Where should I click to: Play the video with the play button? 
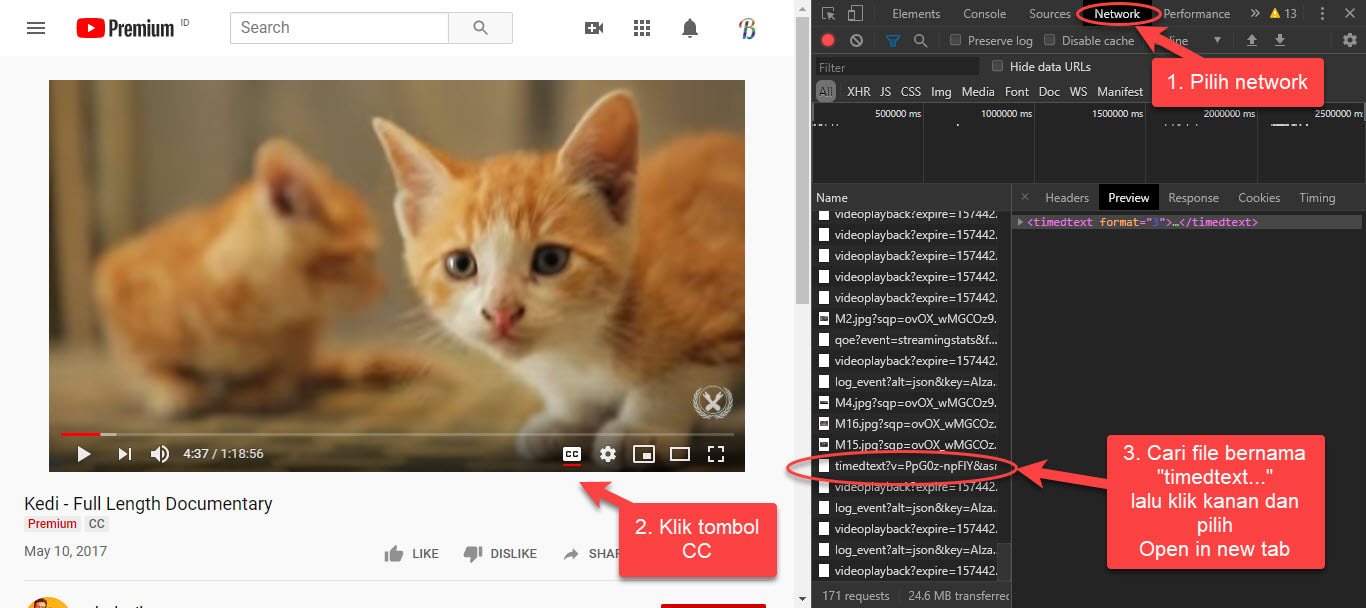(84, 454)
